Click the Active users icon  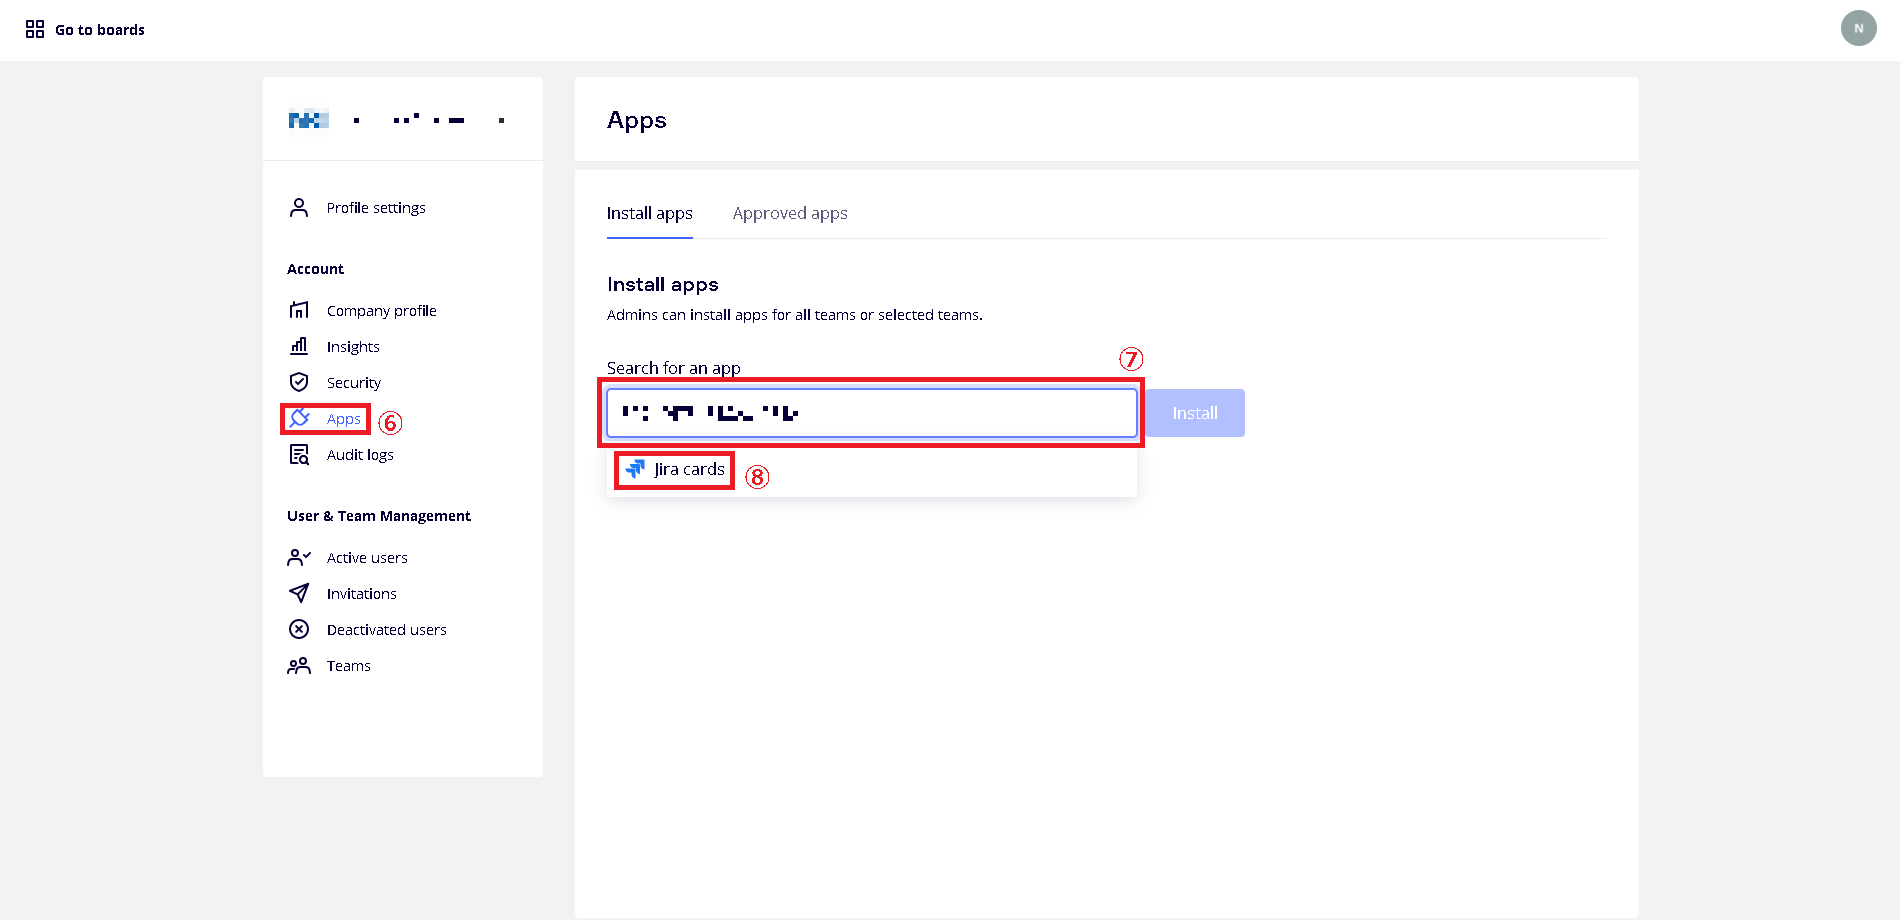tap(299, 557)
